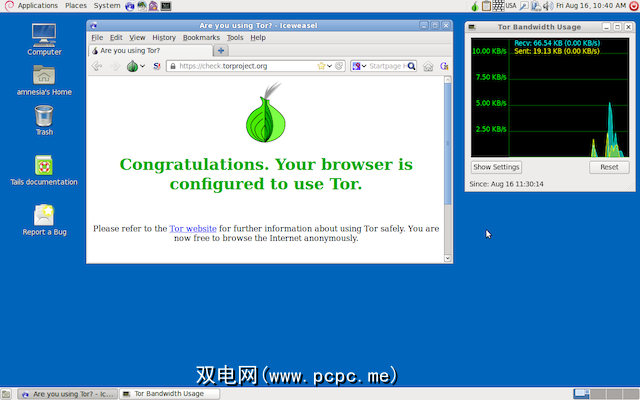The height and width of the screenshot is (400, 640).
Task: Click the 'Since: Aug 16 11:30:14' text
Action: (x=506, y=184)
